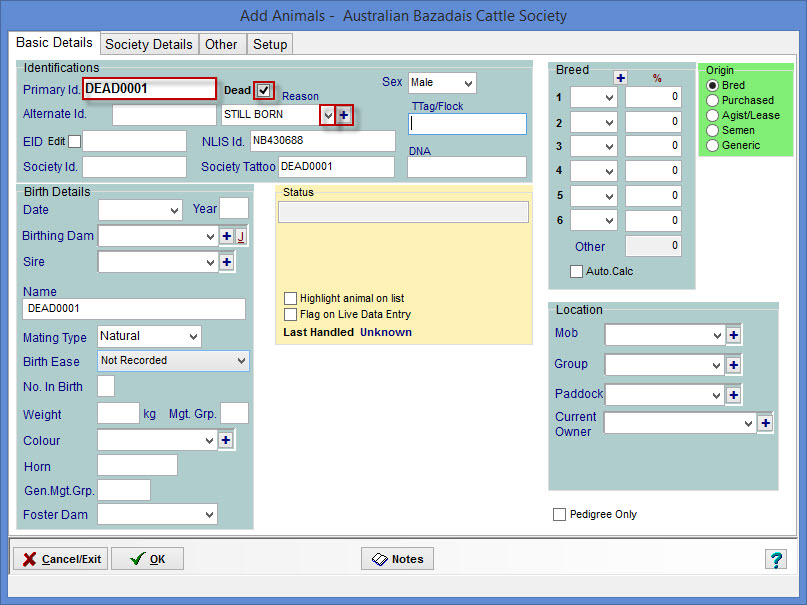The image size is (807, 605).
Task: Click the NLIS Id field
Action: point(323,141)
